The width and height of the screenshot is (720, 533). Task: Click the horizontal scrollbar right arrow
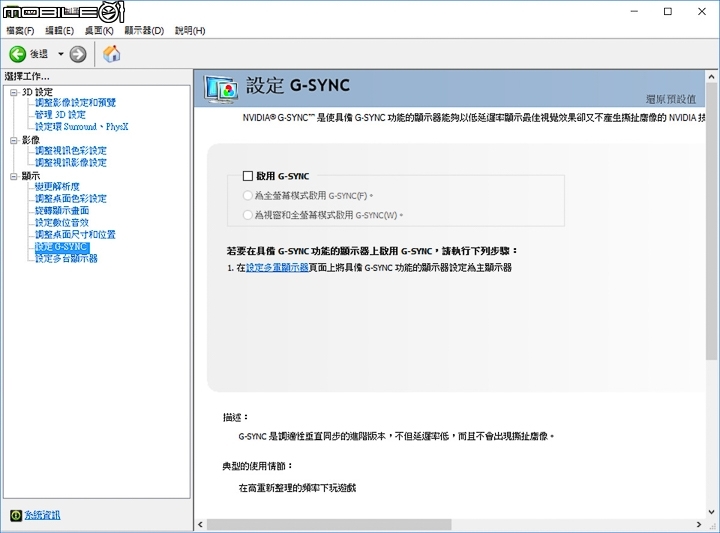tap(699, 524)
